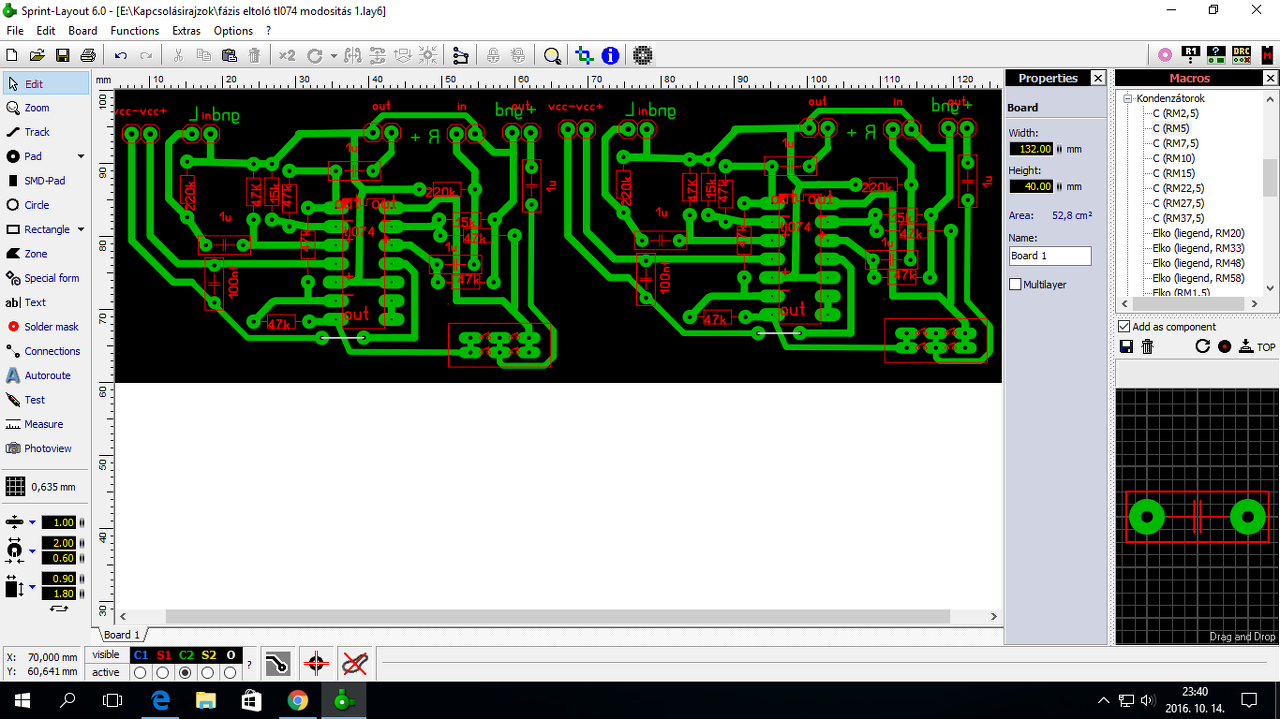Select the Autoroute tool
1280x719 pixels.
coord(44,376)
